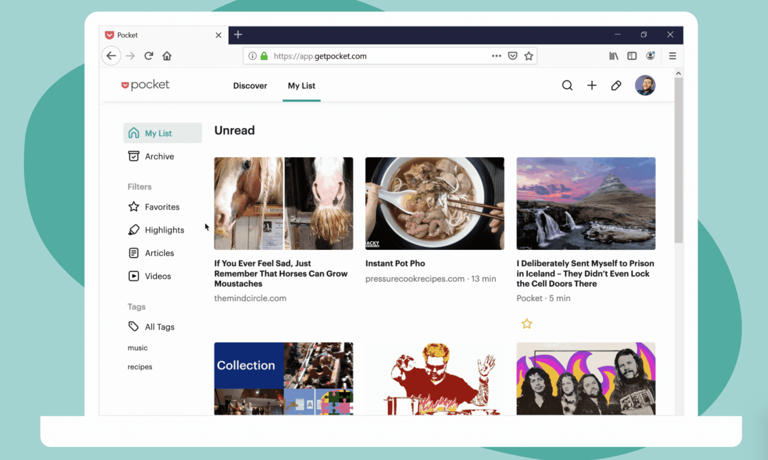Open the Firefox hamburger menu
Image resolution: width=768 pixels, height=460 pixels.
[x=672, y=56]
